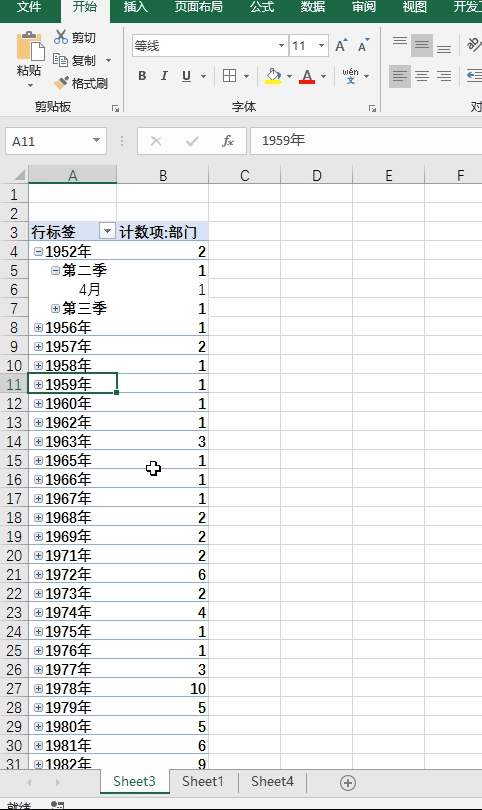
Task: Click bottom align icon
Action: click(x=444, y=47)
